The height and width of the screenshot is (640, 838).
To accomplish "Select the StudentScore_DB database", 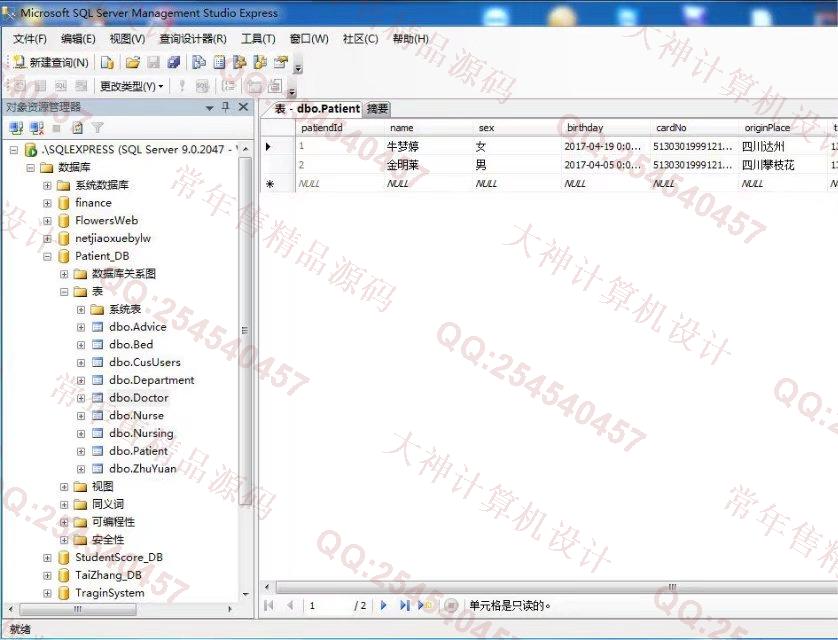I will pos(119,557).
